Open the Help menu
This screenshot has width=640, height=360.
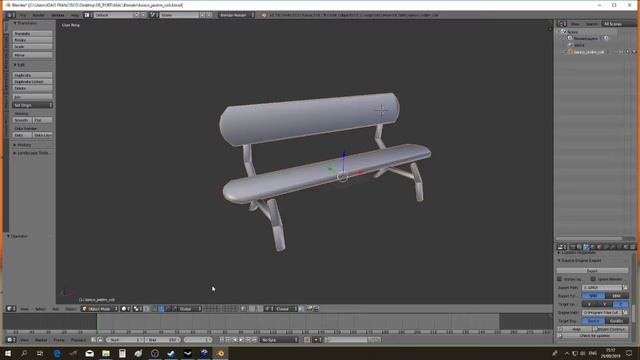click(x=75, y=15)
